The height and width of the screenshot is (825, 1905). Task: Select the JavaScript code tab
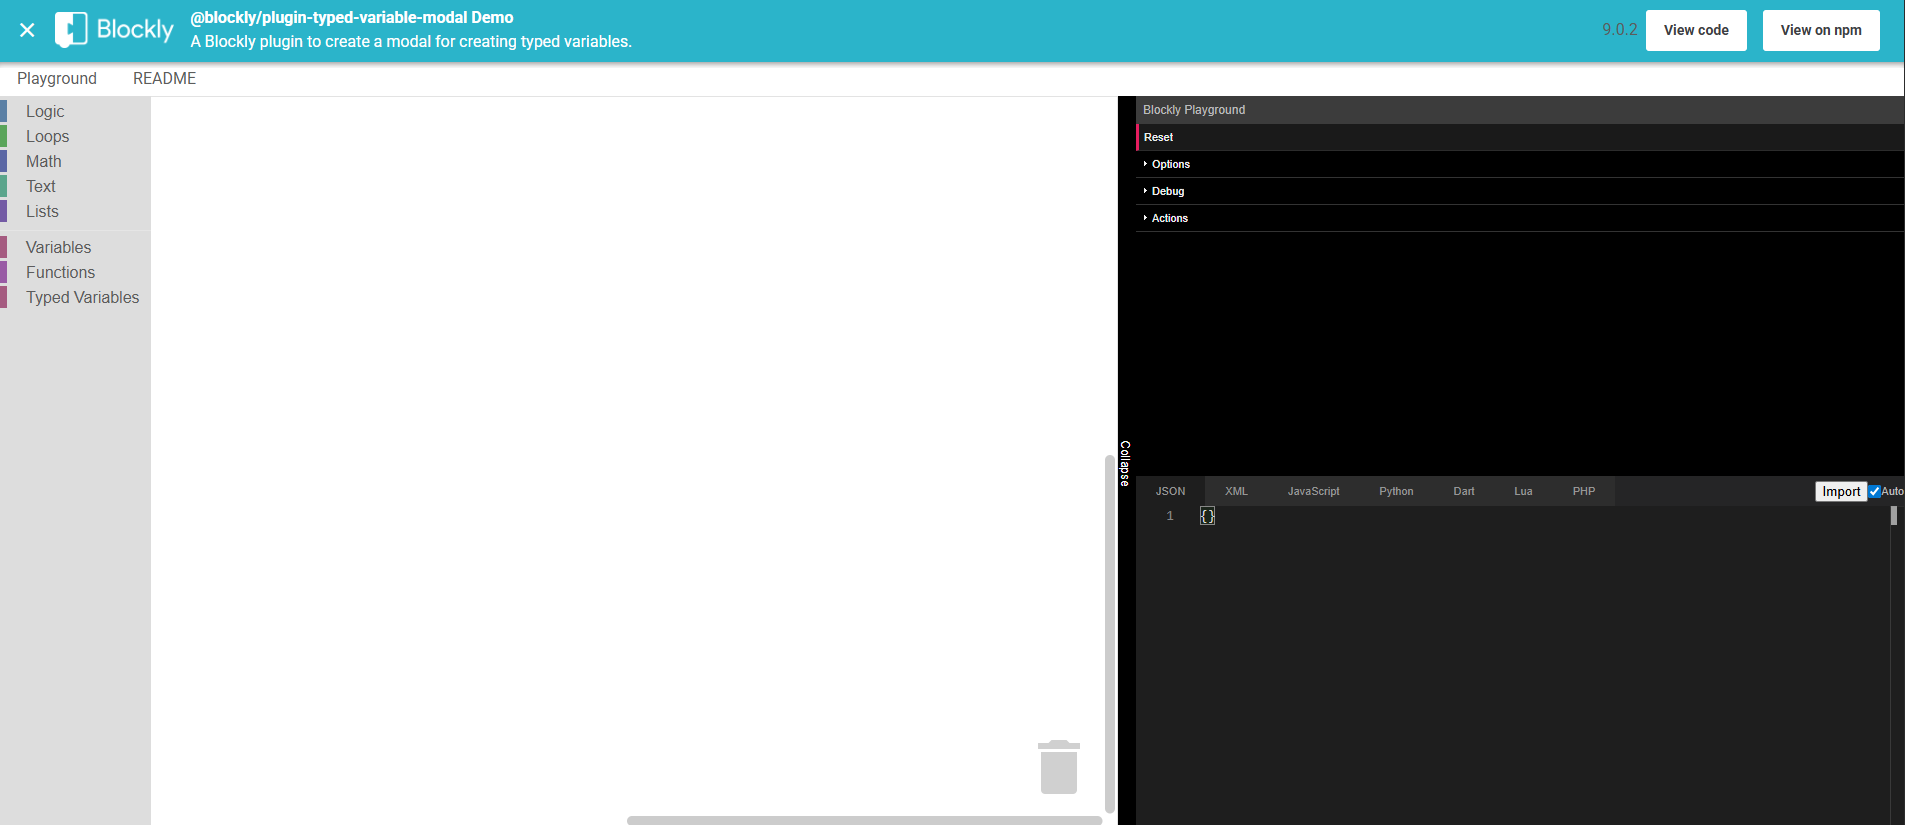pos(1313,491)
